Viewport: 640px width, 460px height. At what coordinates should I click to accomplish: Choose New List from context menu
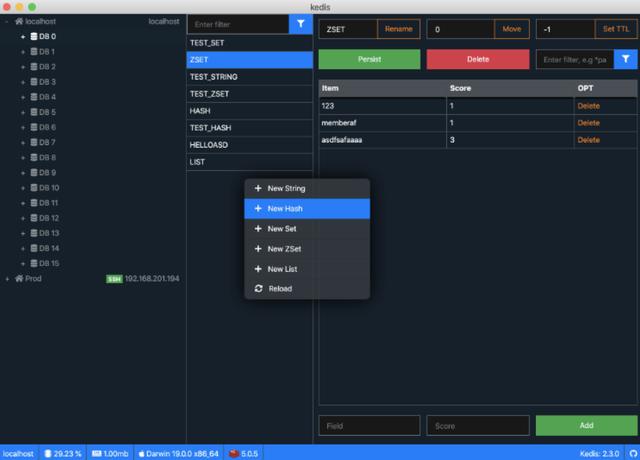click(307, 269)
